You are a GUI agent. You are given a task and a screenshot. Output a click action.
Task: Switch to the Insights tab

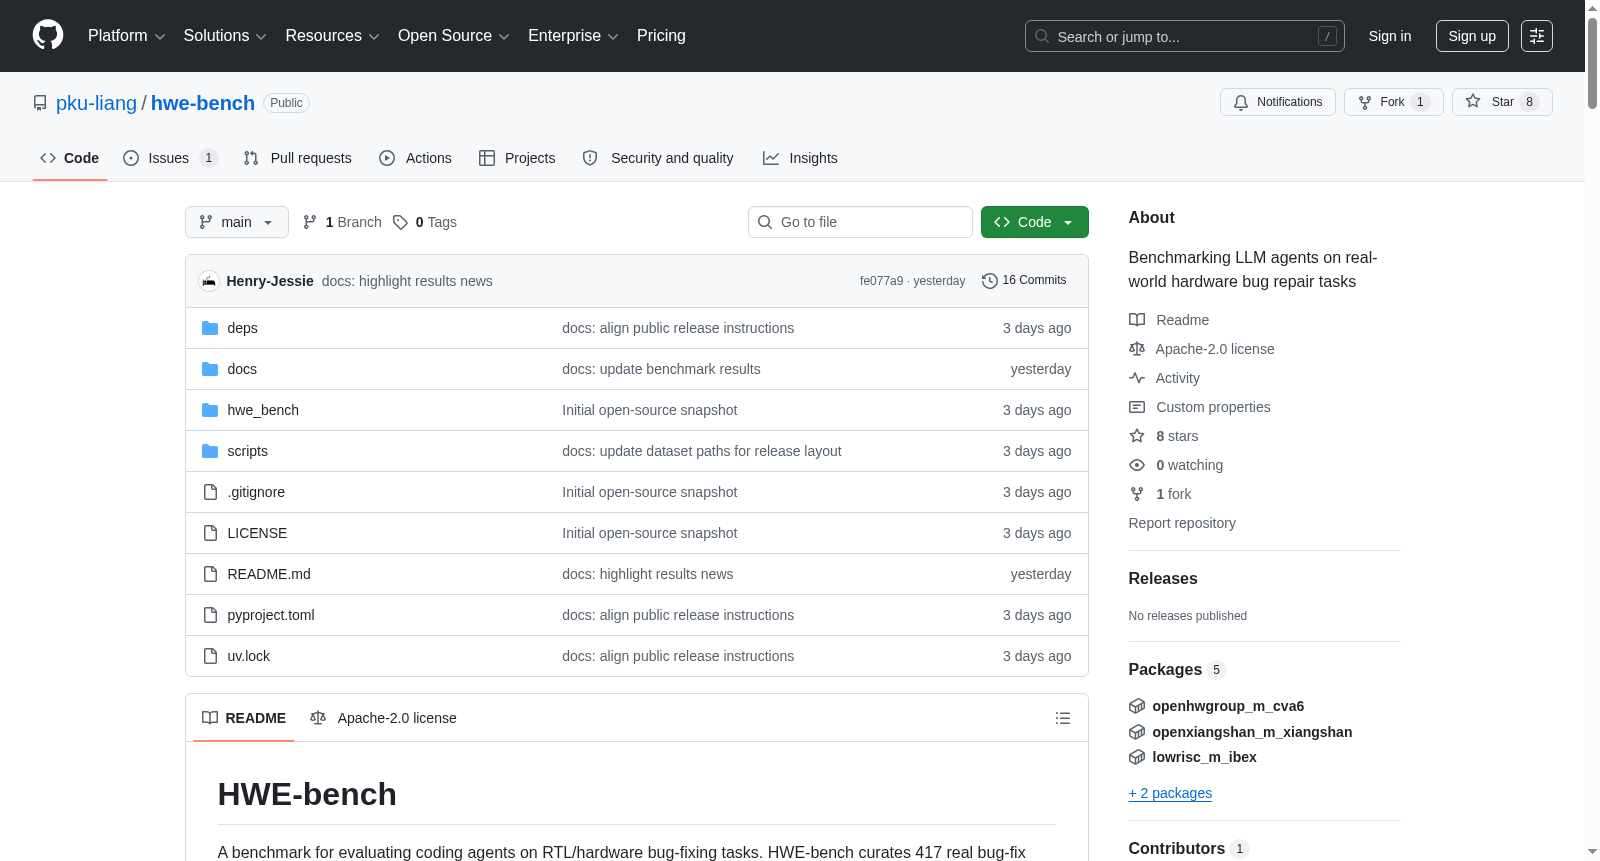point(800,158)
